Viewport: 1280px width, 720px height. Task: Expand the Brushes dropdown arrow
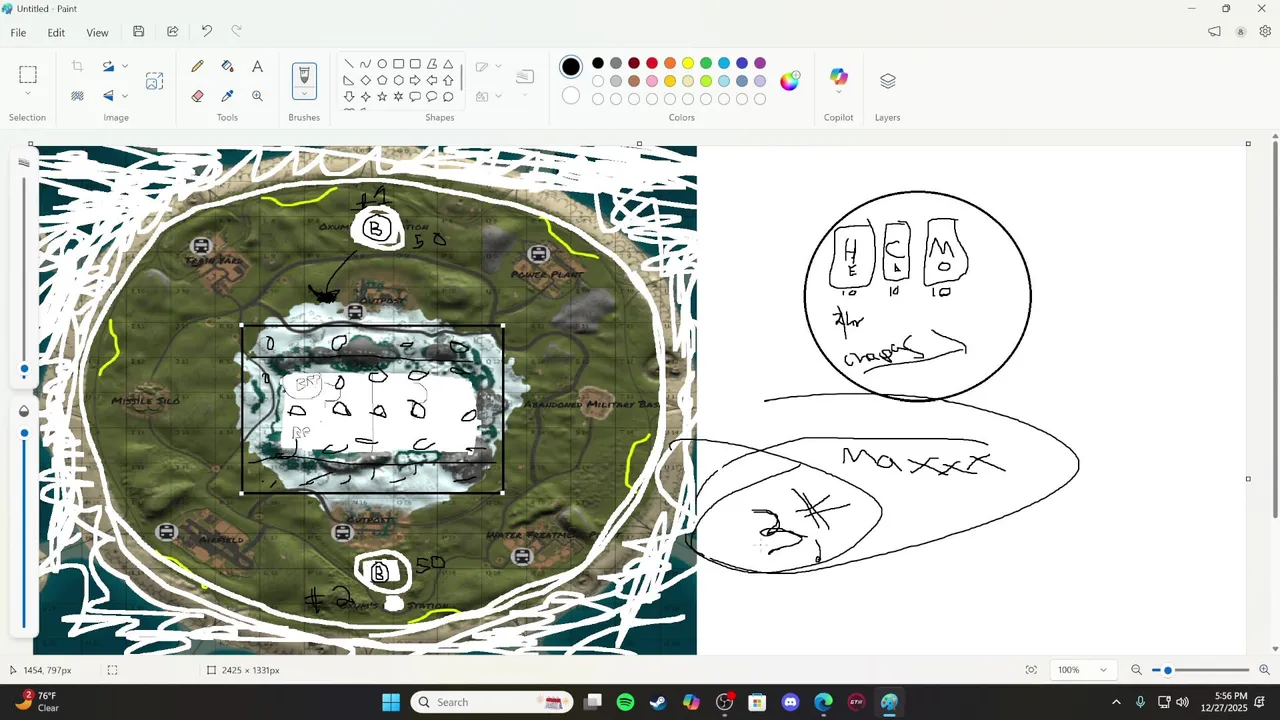point(304,94)
